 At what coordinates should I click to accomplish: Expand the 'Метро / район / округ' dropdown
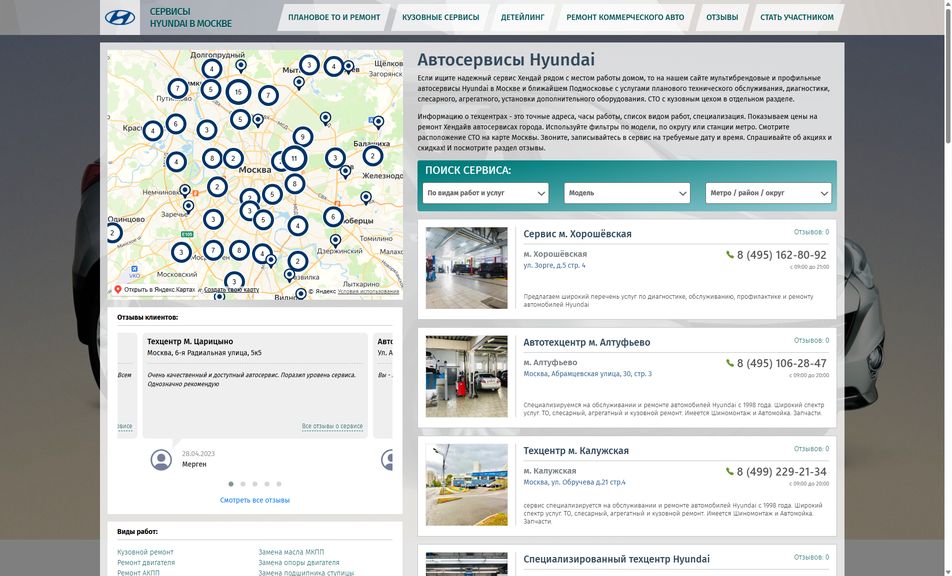click(x=768, y=193)
